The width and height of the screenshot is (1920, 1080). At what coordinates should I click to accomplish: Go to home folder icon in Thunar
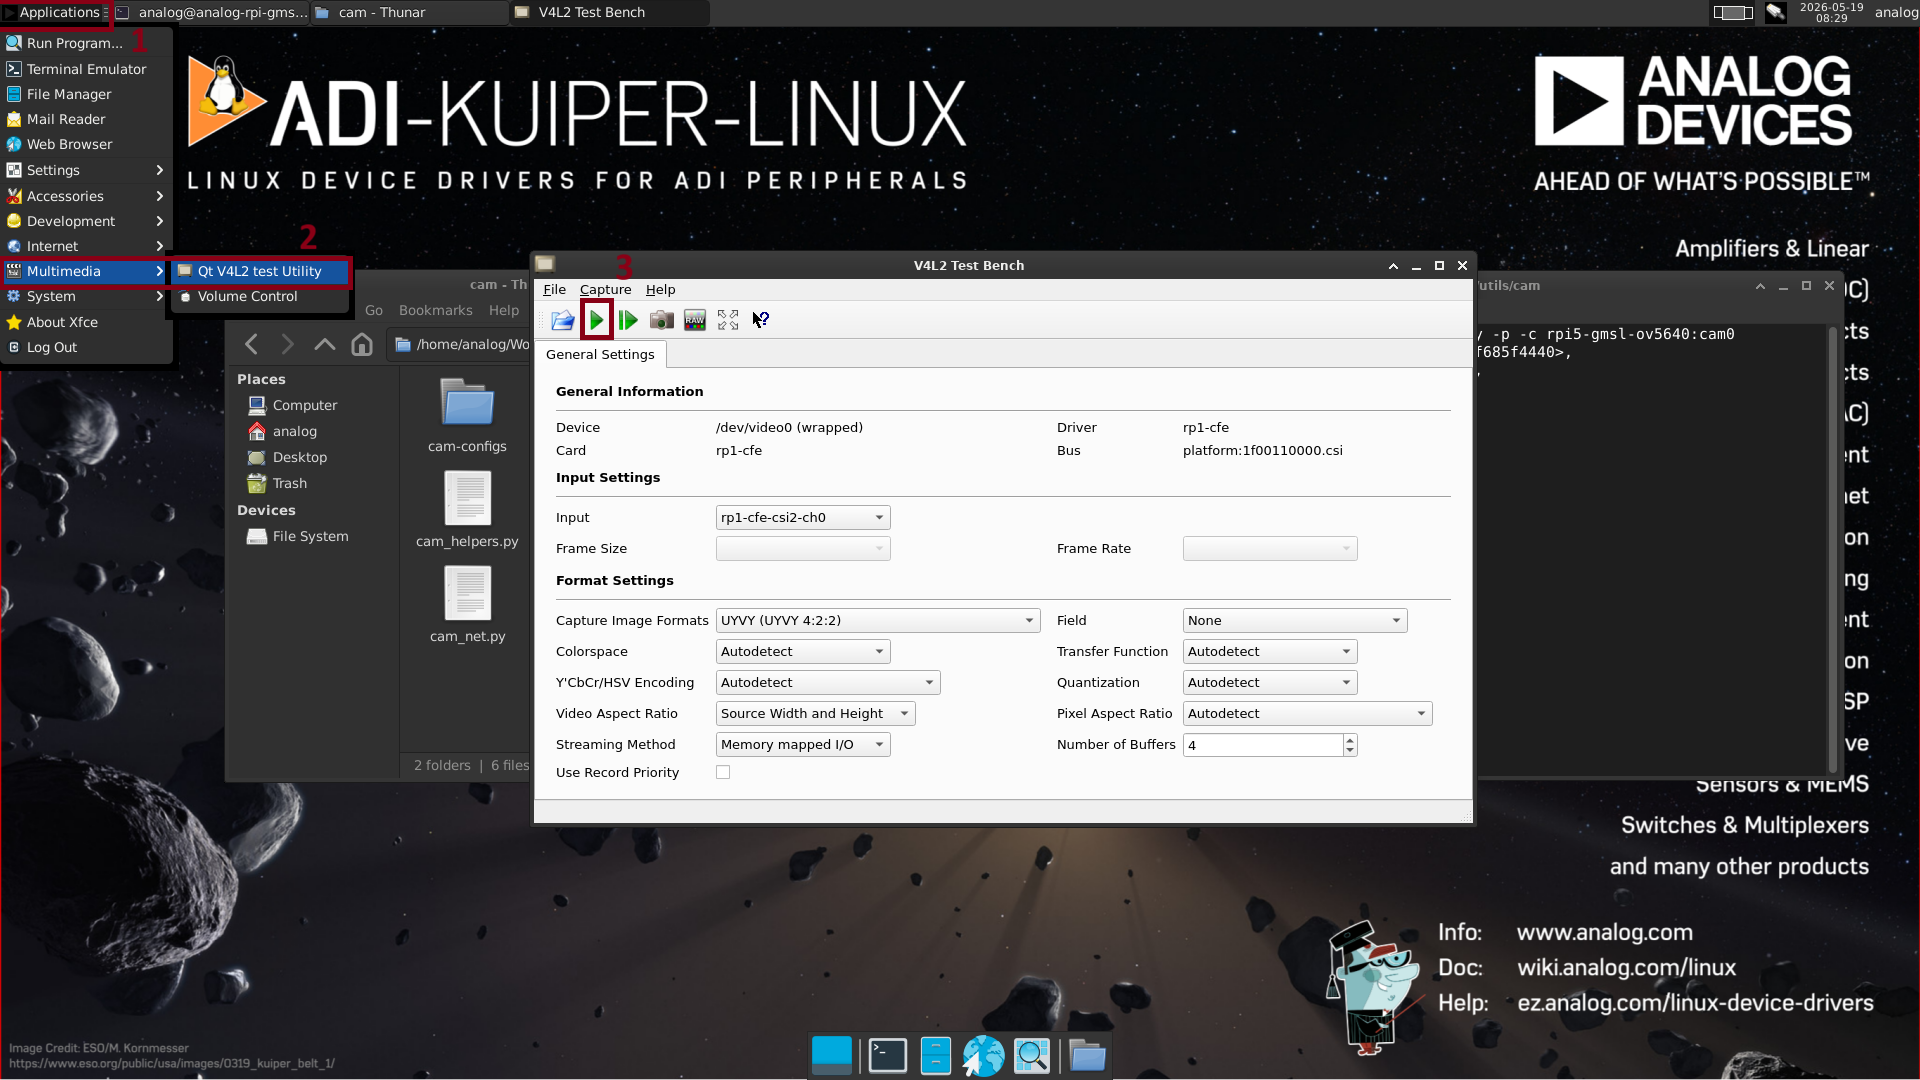pyautogui.click(x=361, y=344)
